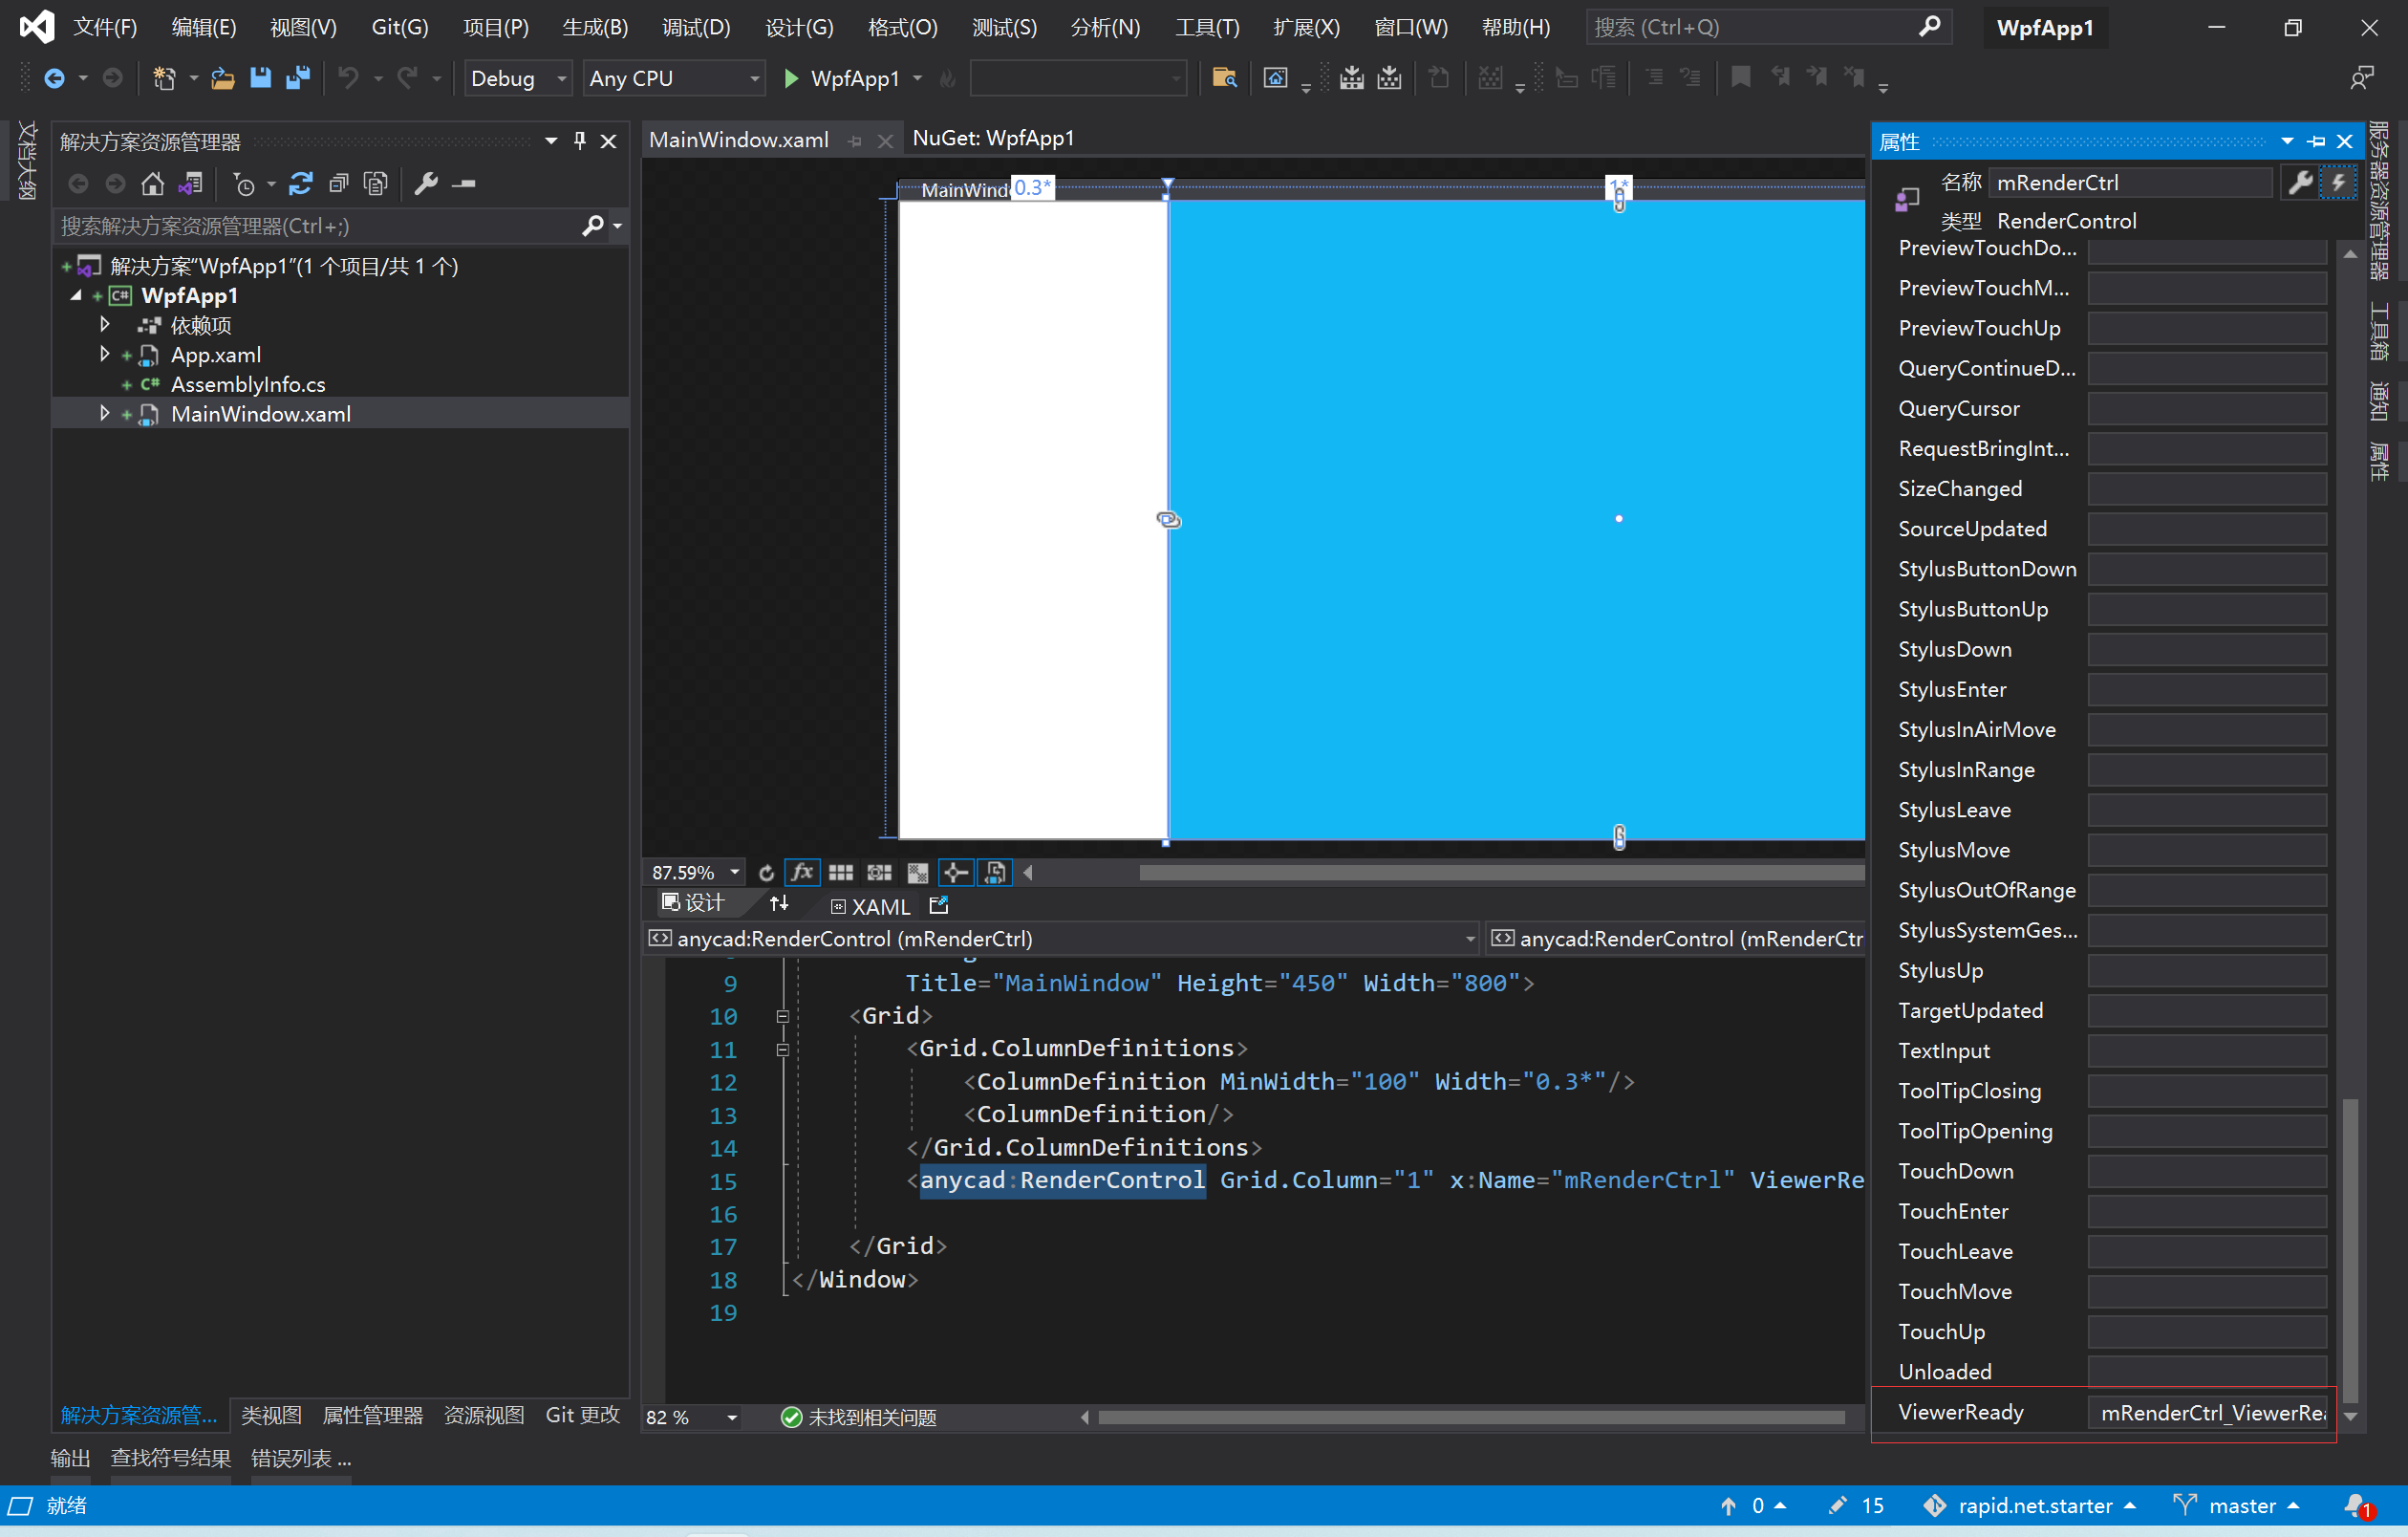Viewport: 2408px width, 1537px height.
Task: Pin the Properties panel
Action: coord(2317,141)
